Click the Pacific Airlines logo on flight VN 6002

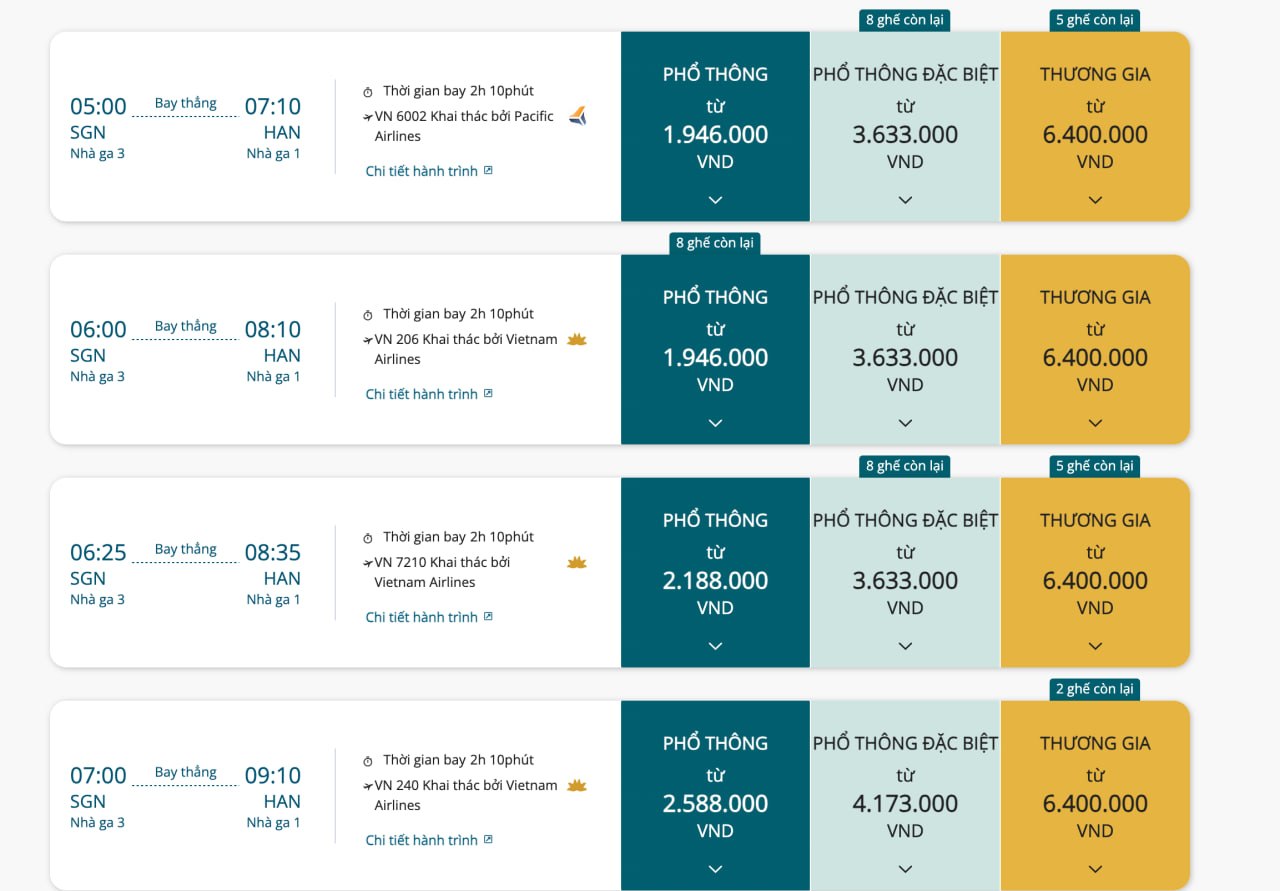(x=578, y=116)
